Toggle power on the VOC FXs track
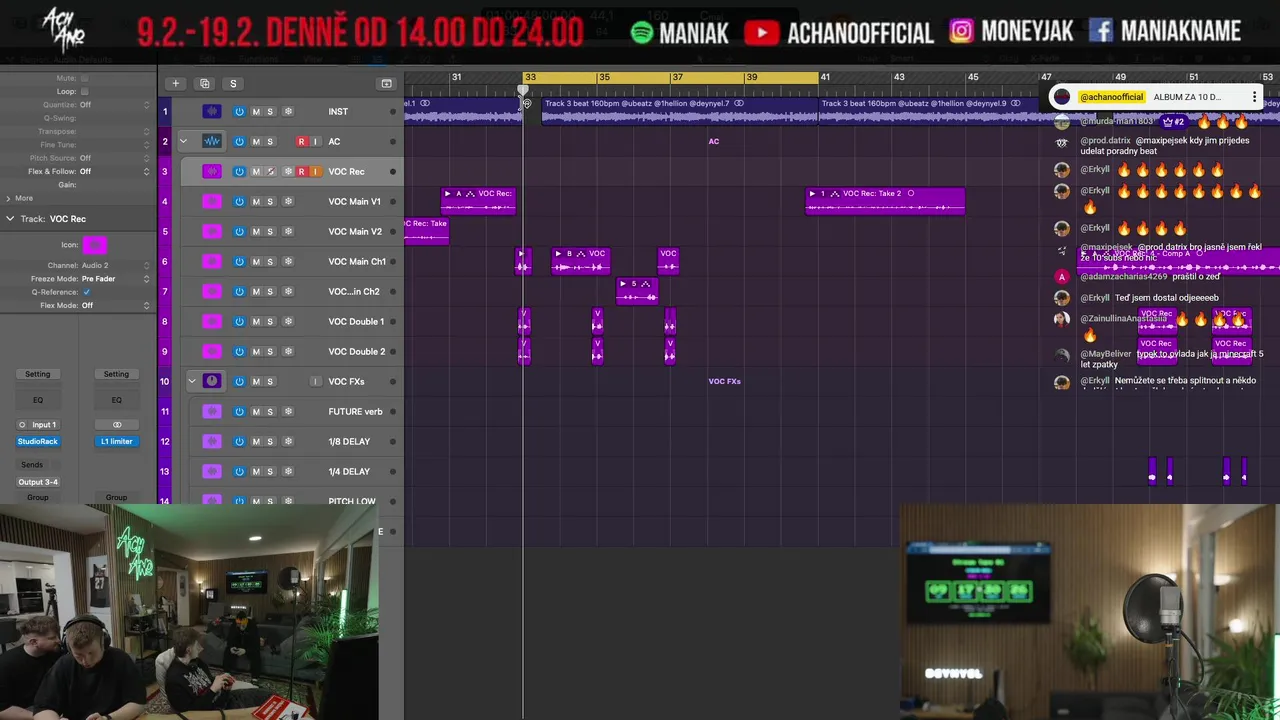This screenshot has height=720, width=1280. (239, 381)
